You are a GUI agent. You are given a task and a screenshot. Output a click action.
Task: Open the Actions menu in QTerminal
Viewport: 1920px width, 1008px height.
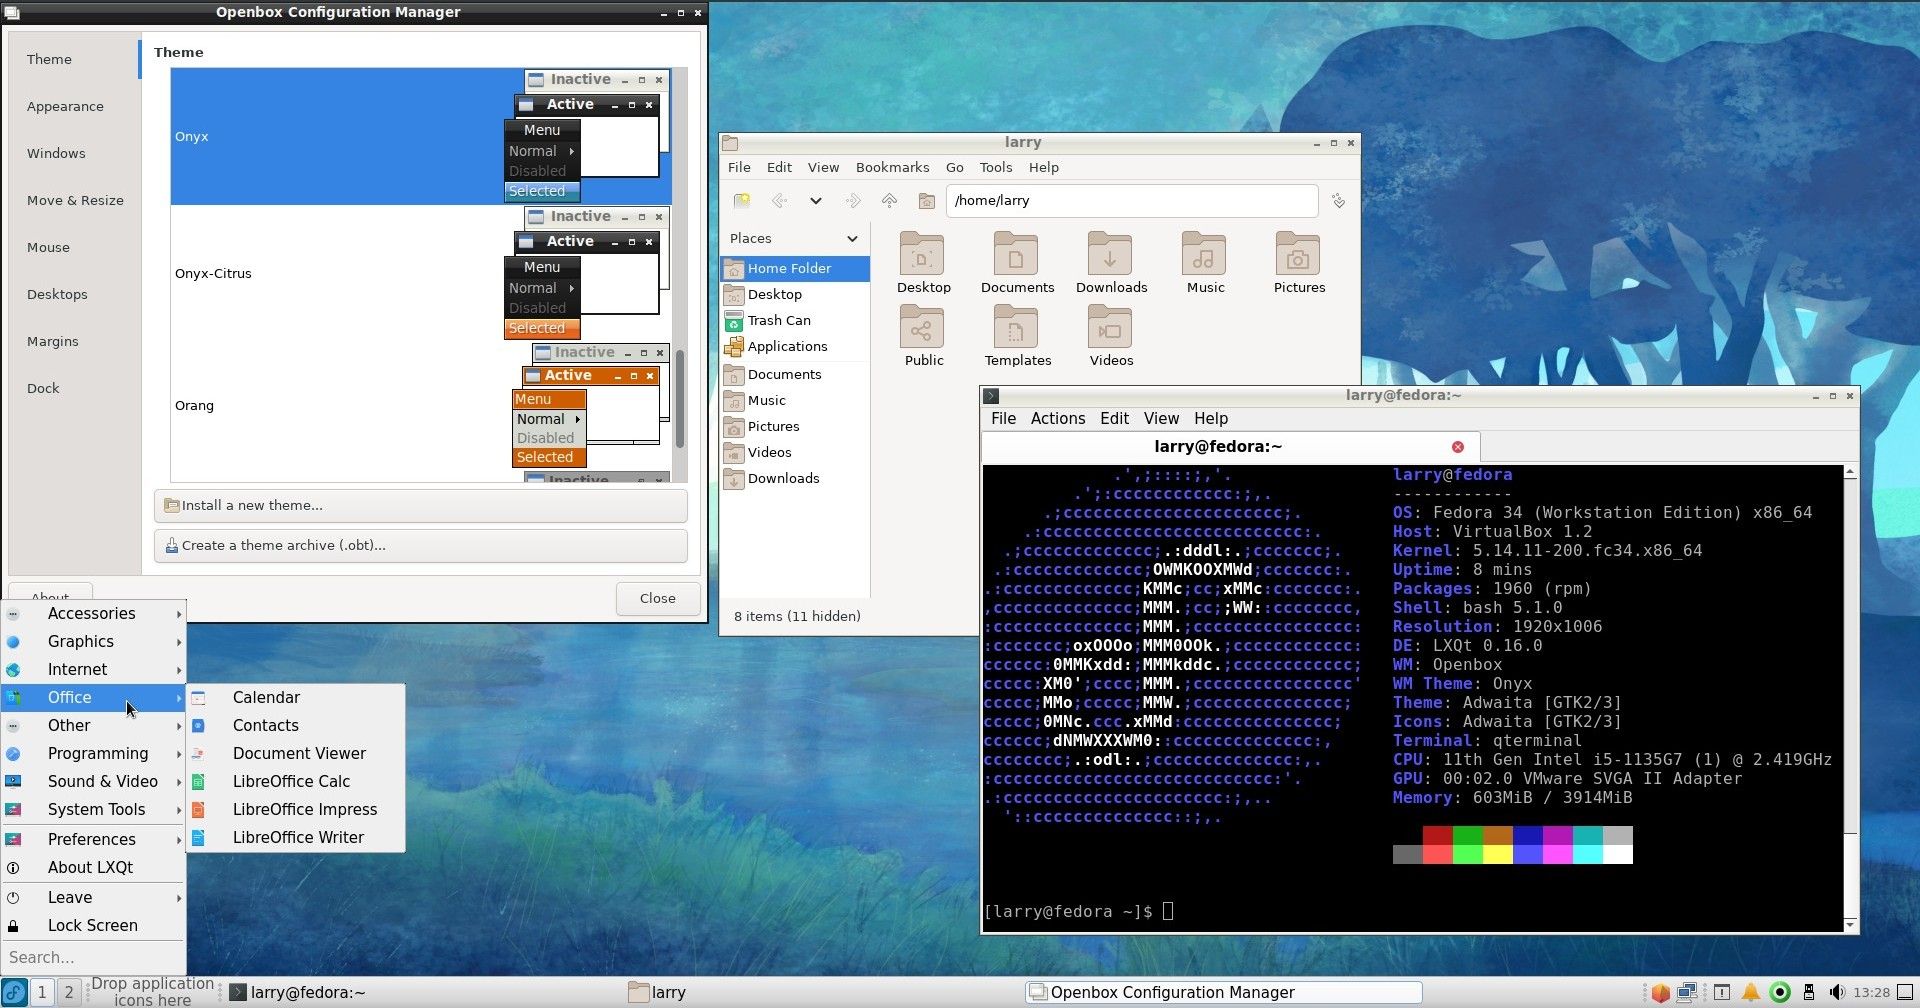point(1058,418)
